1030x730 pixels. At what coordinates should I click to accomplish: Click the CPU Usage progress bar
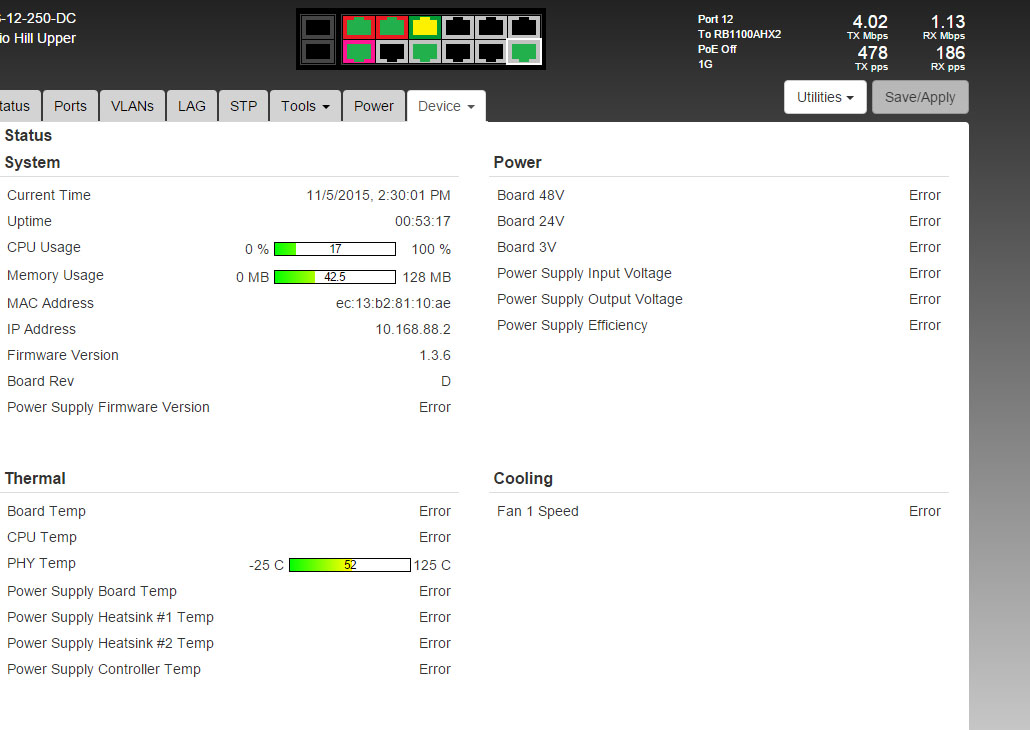pos(335,249)
